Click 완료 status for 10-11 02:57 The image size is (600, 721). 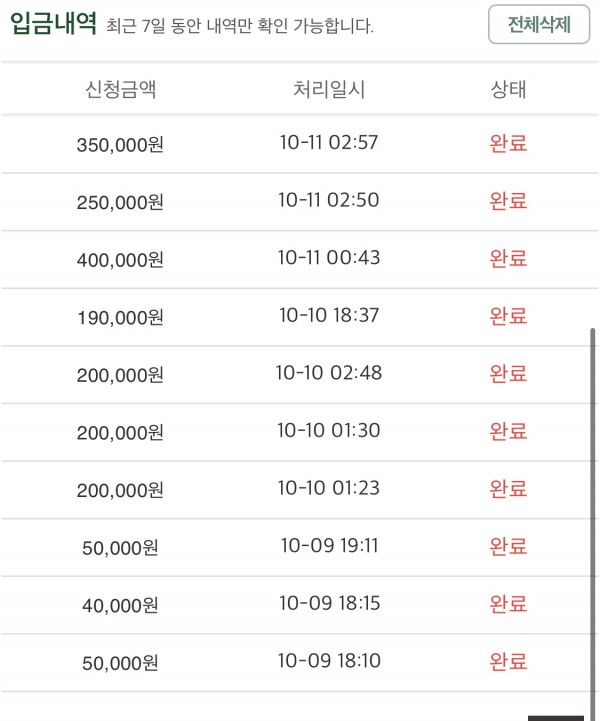508,143
